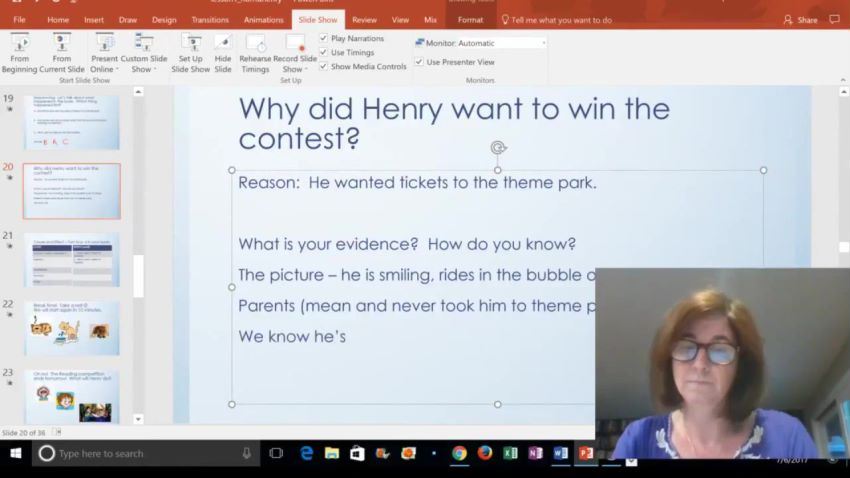This screenshot has height=478, width=850.
Task: Select slide 23 thumbnail
Action: point(72,397)
